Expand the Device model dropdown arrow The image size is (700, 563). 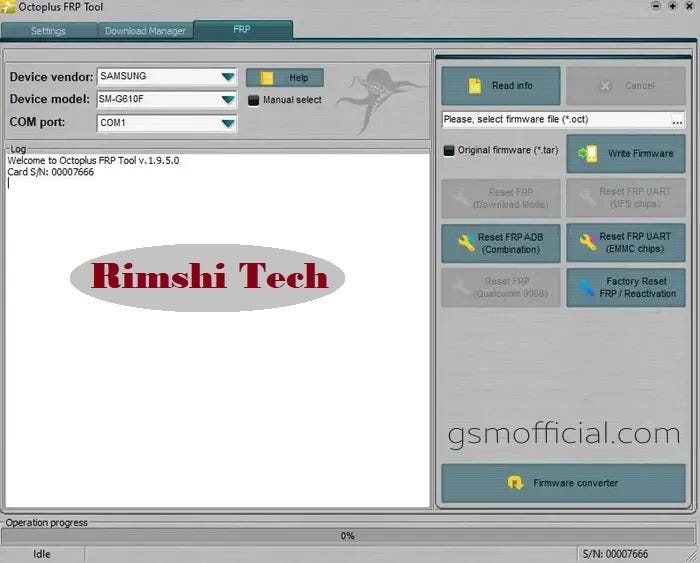(228, 100)
